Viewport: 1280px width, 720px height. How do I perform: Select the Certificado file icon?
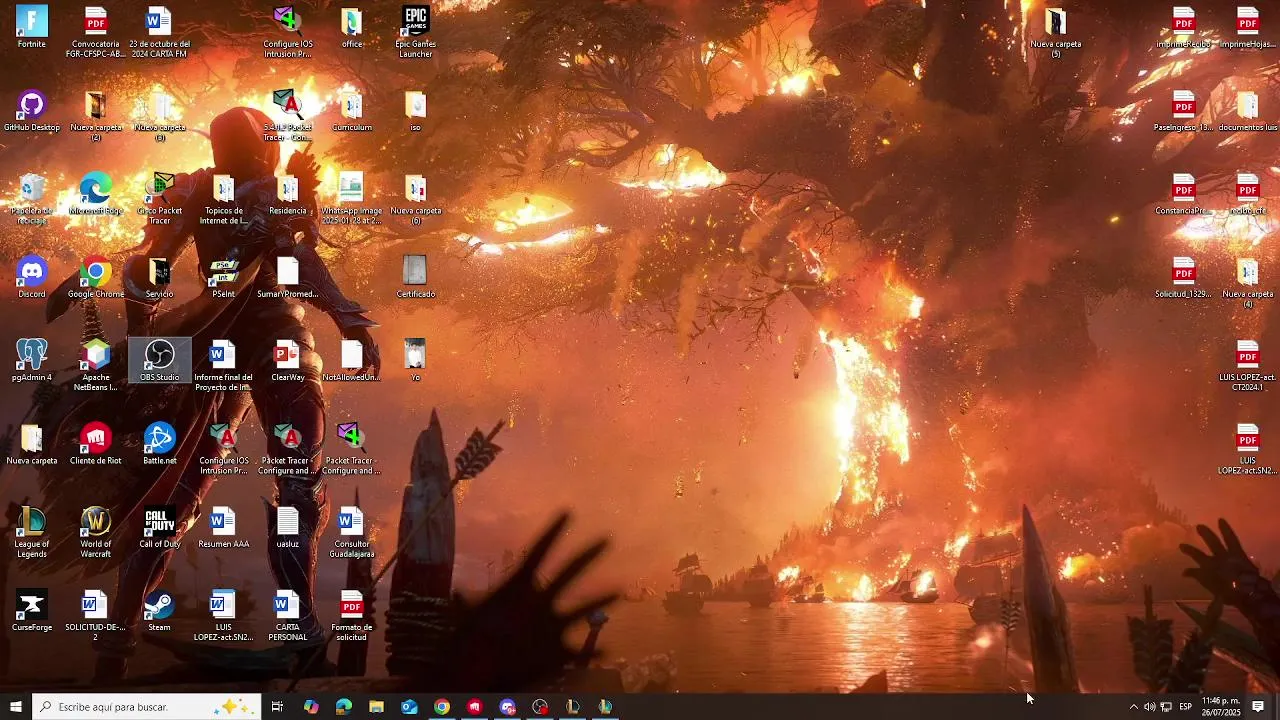click(416, 277)
